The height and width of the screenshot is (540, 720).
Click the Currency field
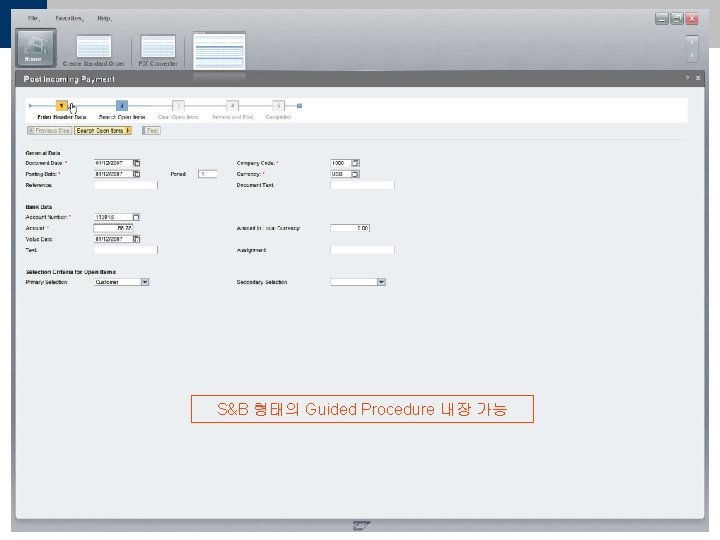(x=341, y=174)
